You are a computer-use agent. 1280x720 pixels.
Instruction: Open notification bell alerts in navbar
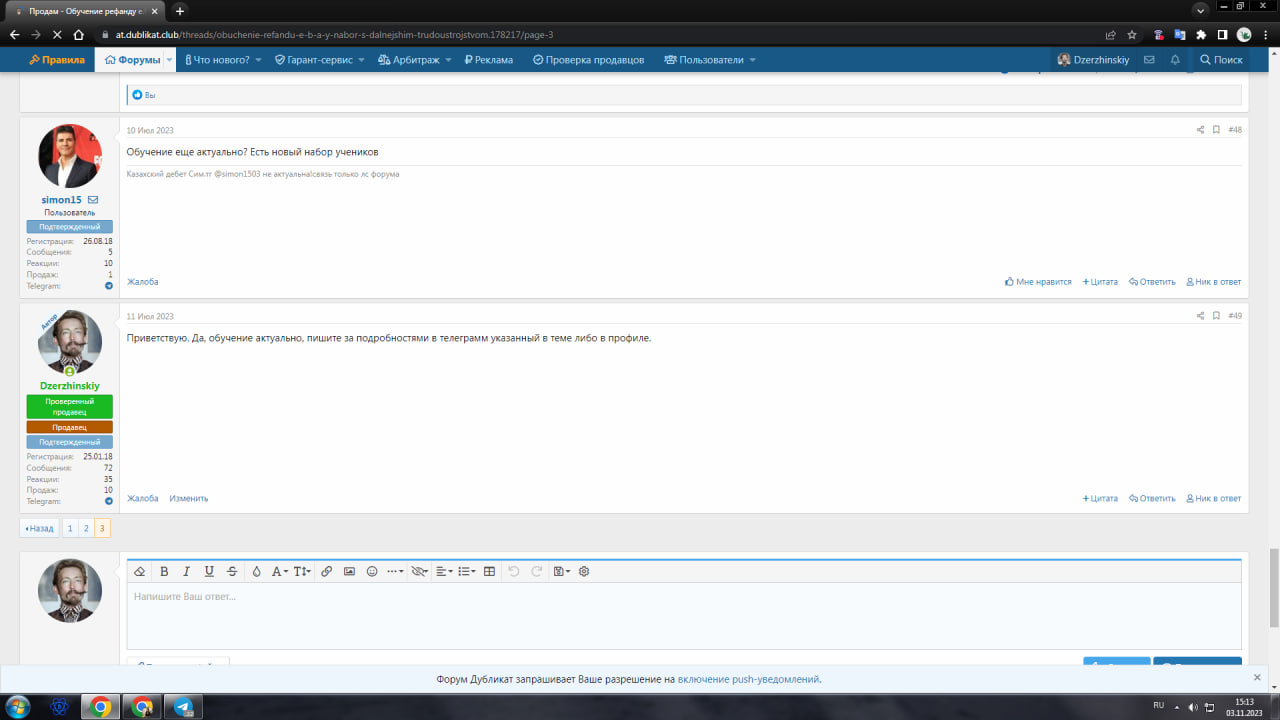[1175, 60]
